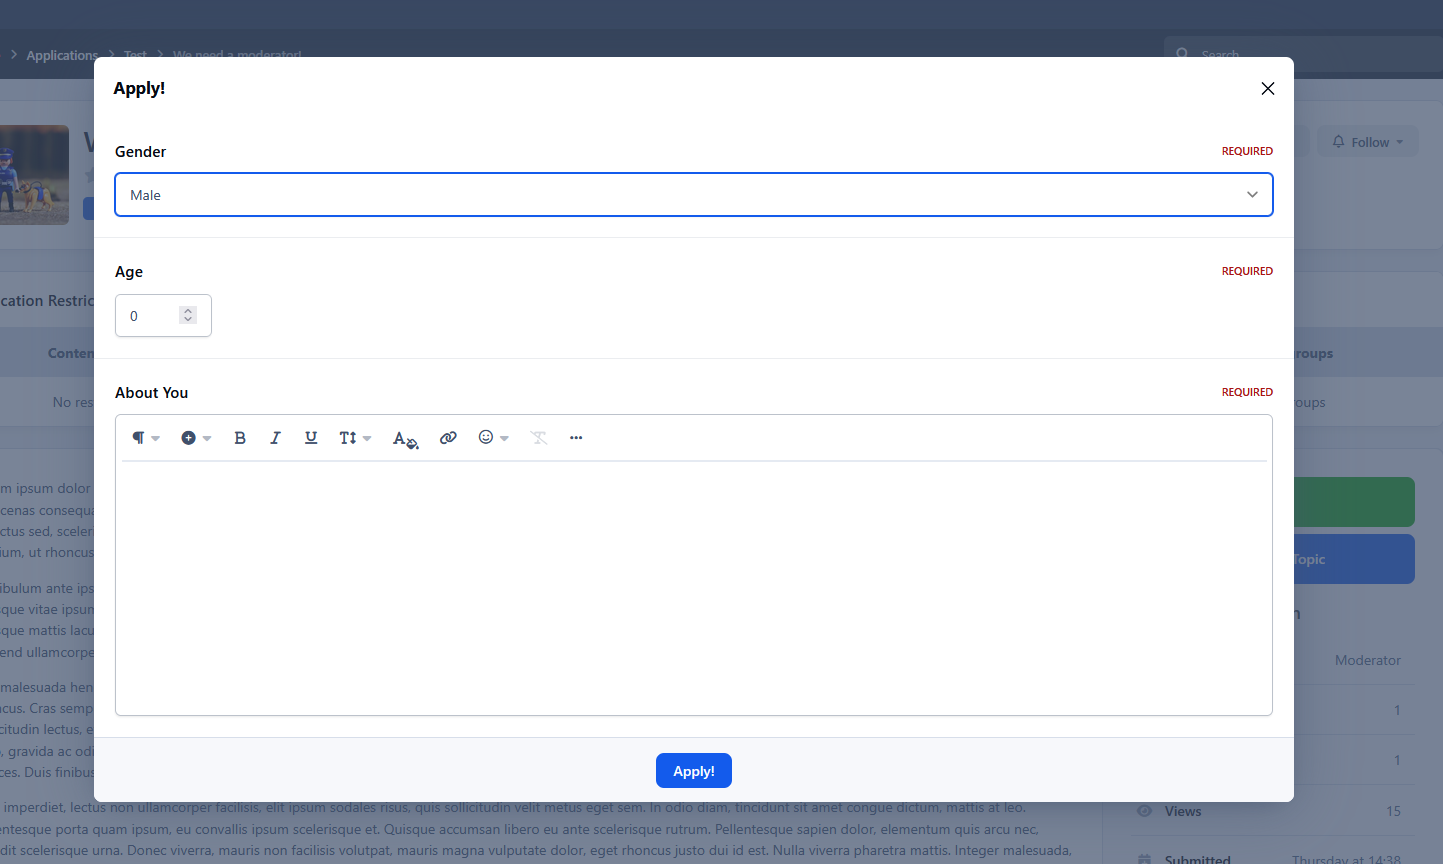Close the Apply! dialog

coord(1267,89)
